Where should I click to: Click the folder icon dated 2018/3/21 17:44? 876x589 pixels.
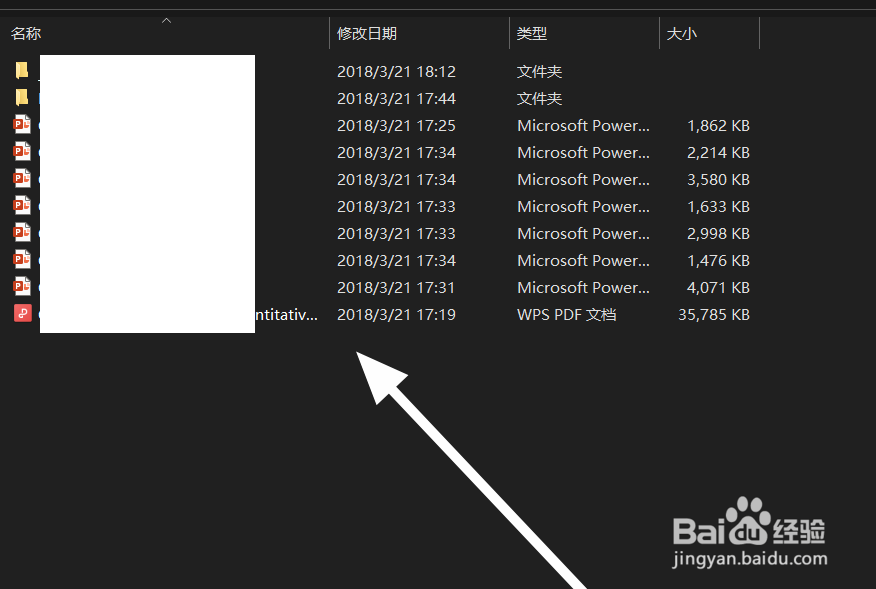pos(22,97)
